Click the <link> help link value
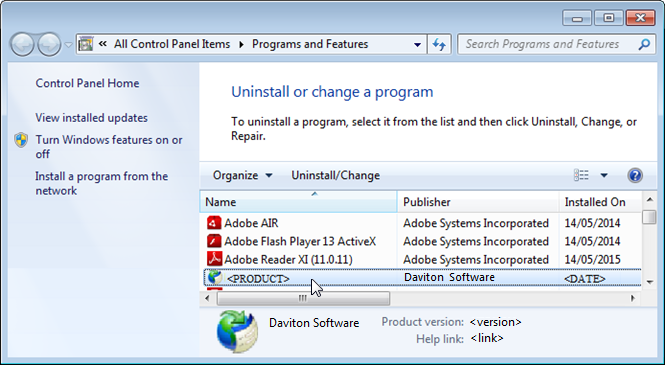Screen dimensions: 665x365 487,338
